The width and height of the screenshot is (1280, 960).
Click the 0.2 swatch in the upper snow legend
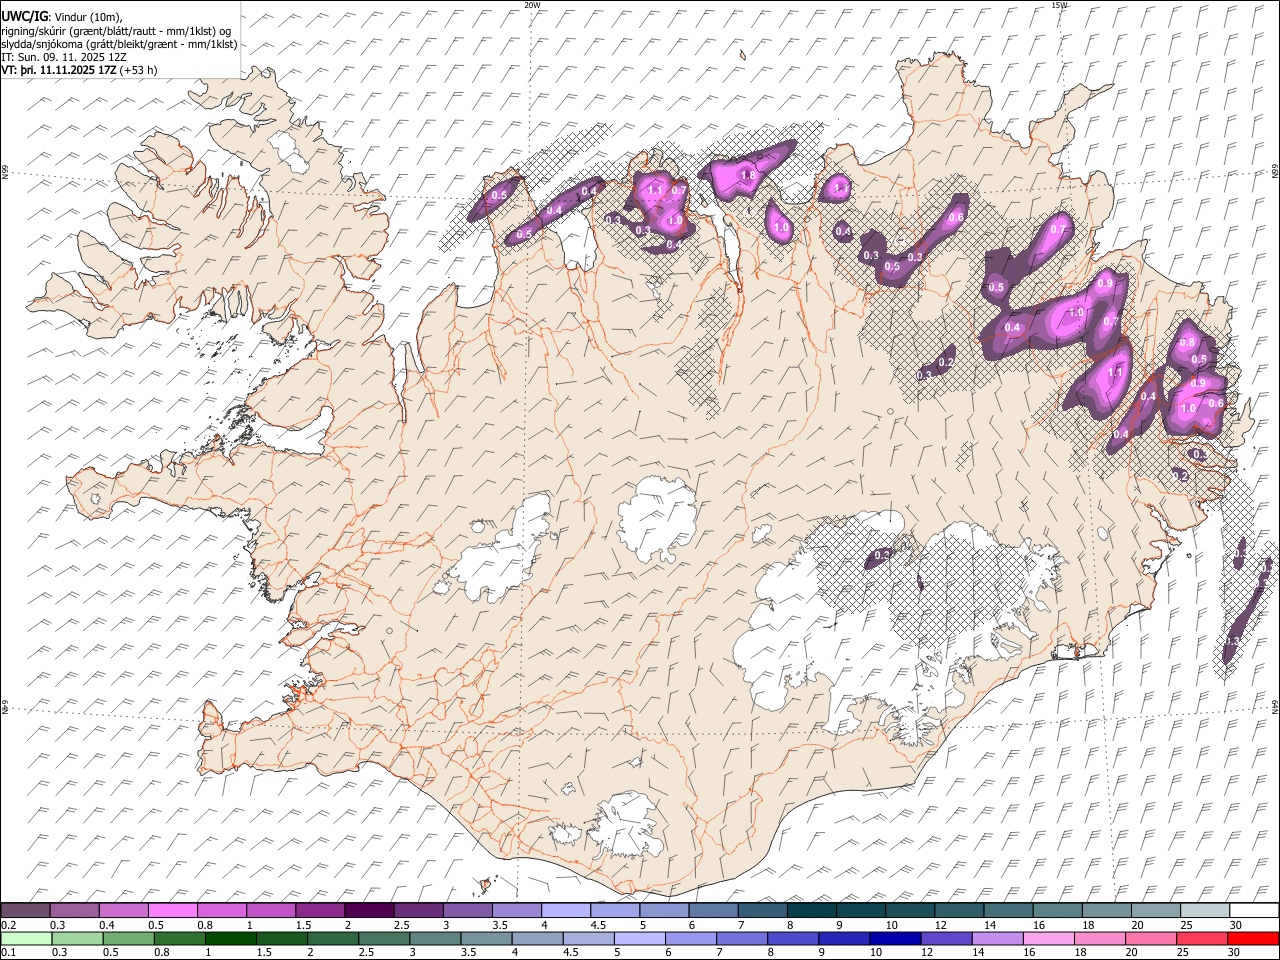click(25, 910)
